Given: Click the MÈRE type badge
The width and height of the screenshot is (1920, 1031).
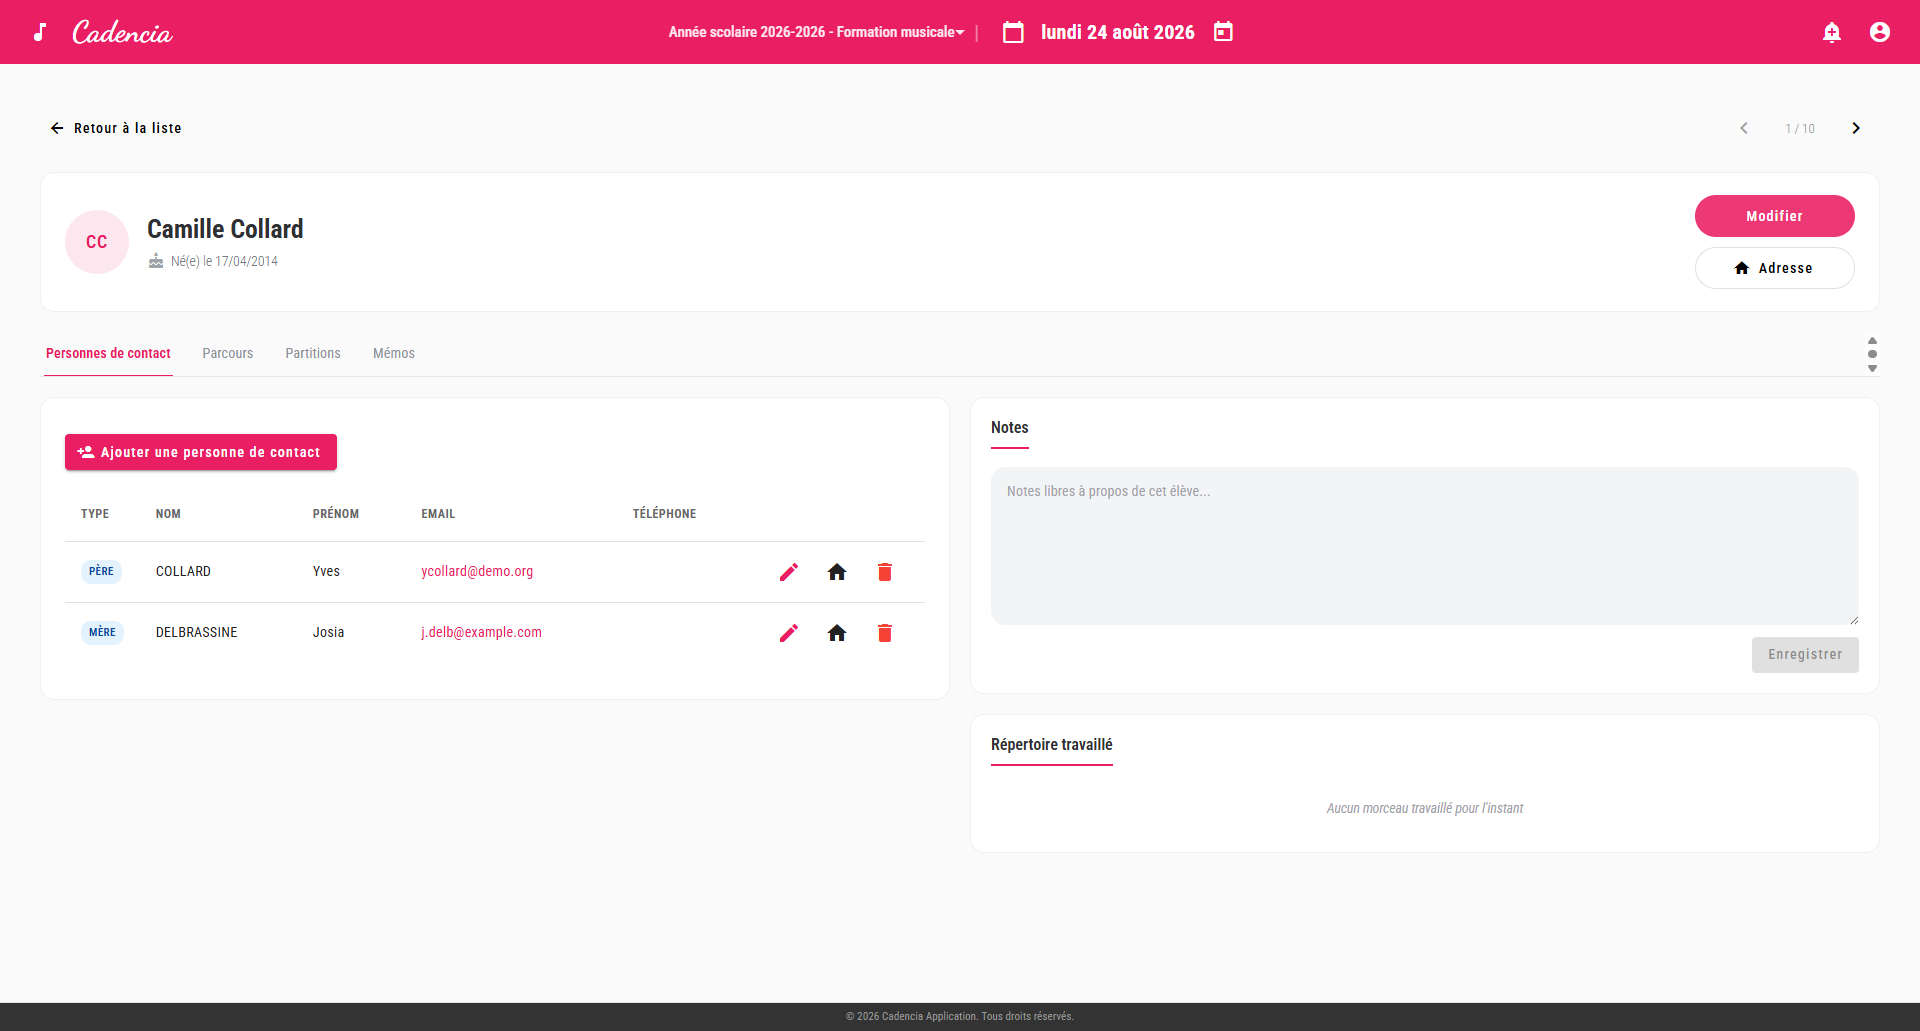Looking at the screenshot, I should [102, 632].
